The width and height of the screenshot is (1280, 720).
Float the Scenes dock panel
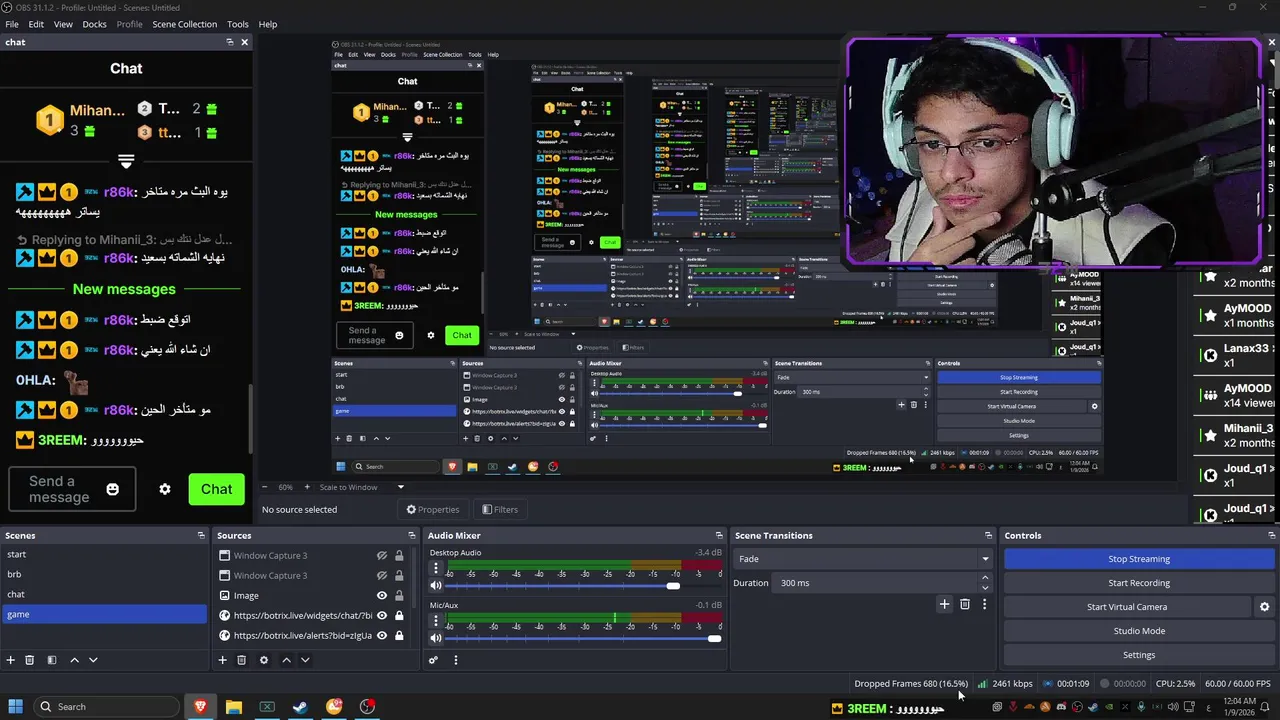click(x=201, y=536)
